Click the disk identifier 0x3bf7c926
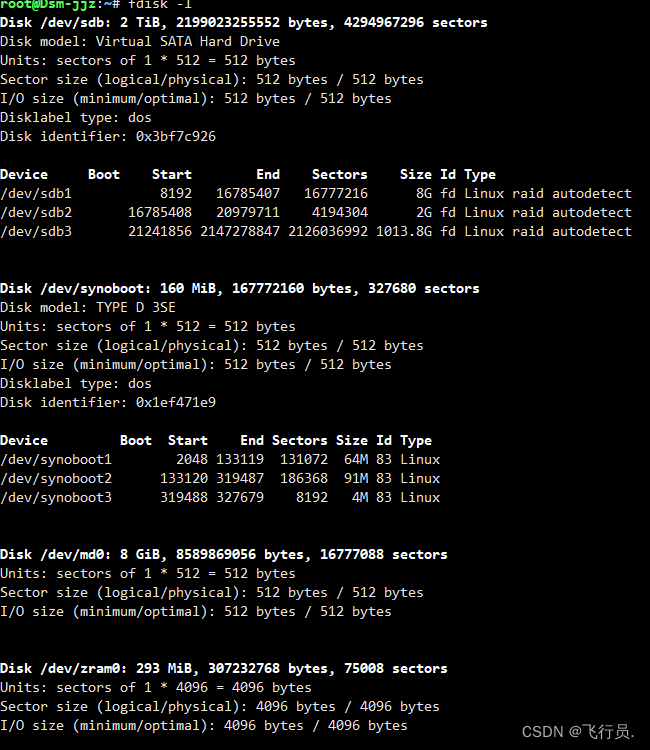The width and height of the screenshot is (650, 750). [176, 137]
